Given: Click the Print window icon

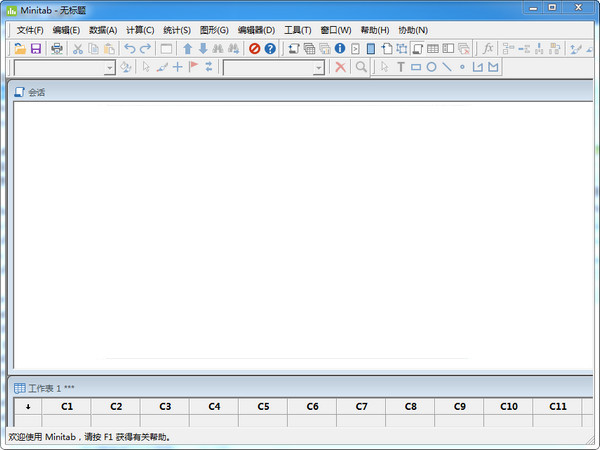Looking at the screenshot, I should pos(57,48).
